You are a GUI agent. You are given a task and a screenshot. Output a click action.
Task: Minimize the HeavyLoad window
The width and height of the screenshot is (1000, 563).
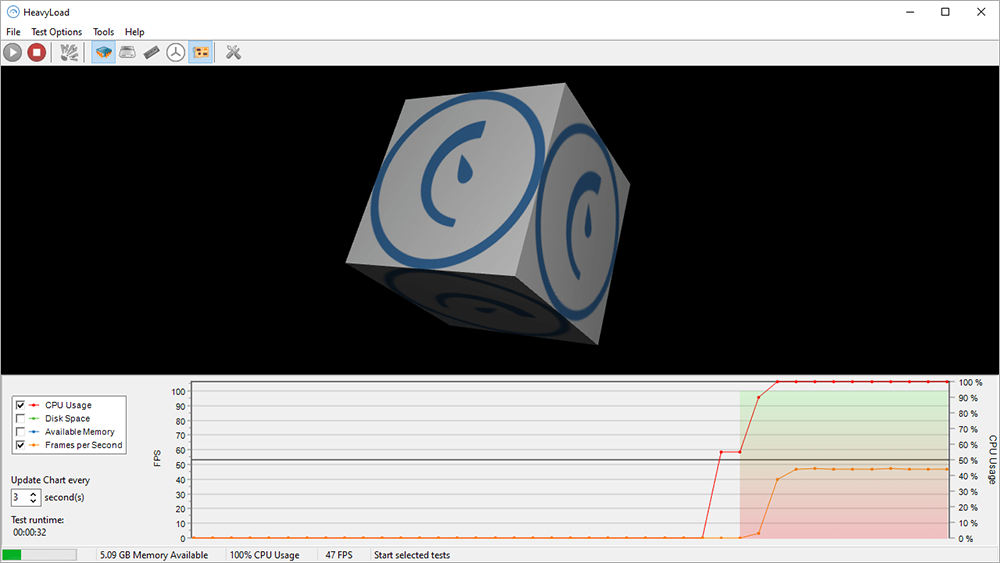[910, 12]
